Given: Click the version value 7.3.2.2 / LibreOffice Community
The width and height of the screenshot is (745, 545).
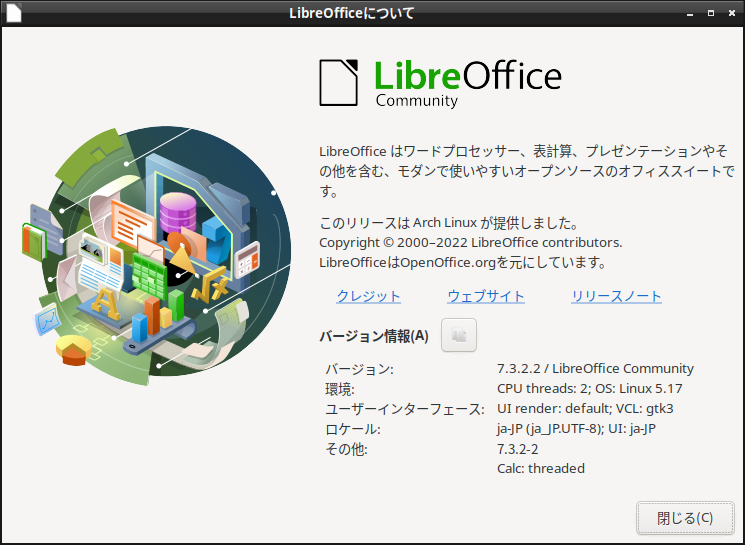Looking at the screenshot, I should tap(595, 368).
